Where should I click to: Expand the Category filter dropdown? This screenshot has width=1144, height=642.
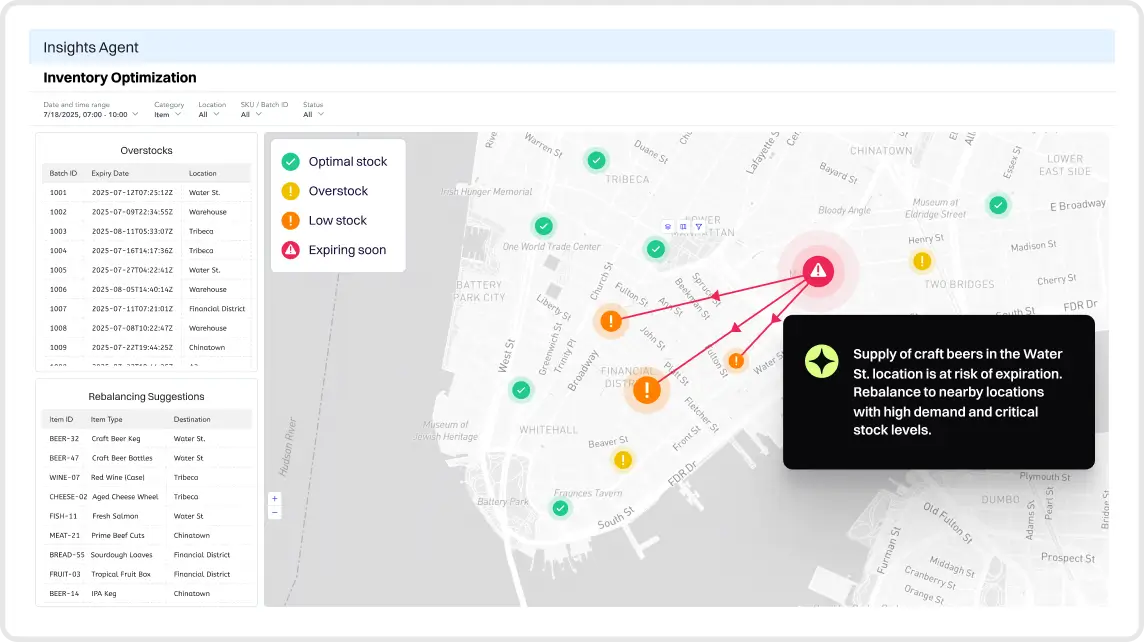(168, 114)
